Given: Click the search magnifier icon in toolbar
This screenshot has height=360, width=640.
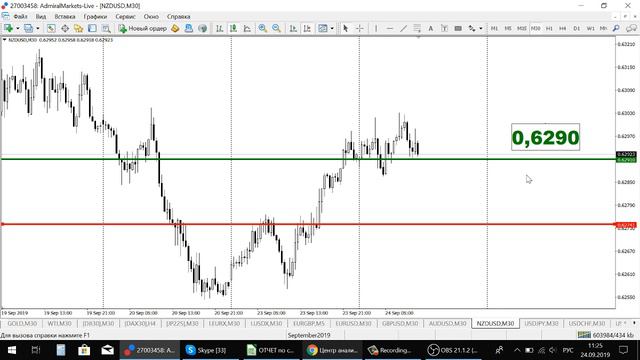Looking at the screenshot, I should (616, 28).
